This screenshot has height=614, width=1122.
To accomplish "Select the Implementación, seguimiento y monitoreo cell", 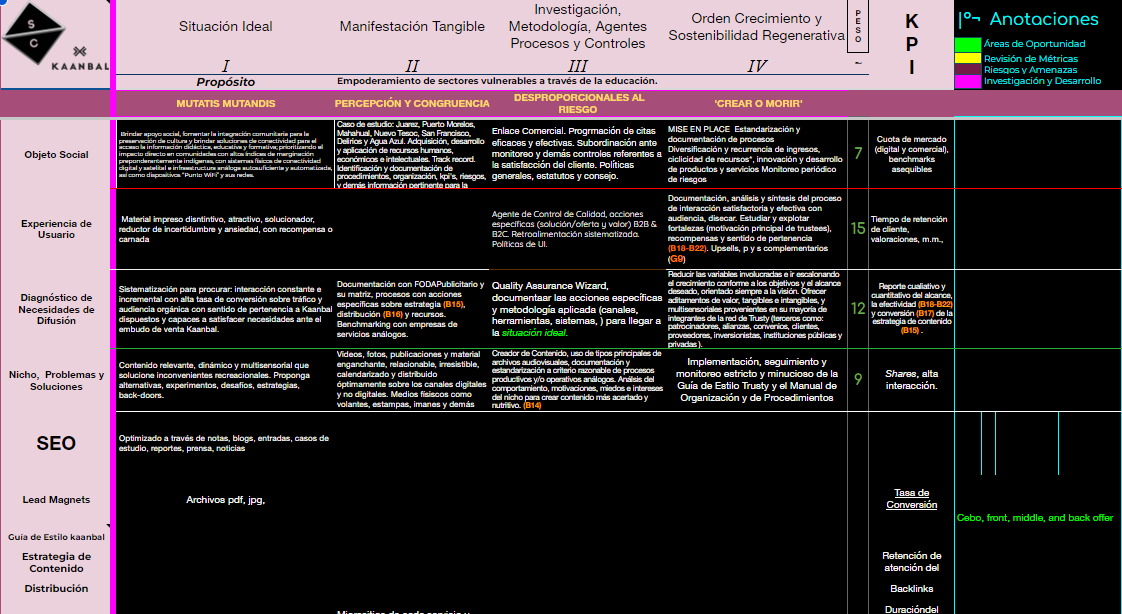I will coord(756,380).
